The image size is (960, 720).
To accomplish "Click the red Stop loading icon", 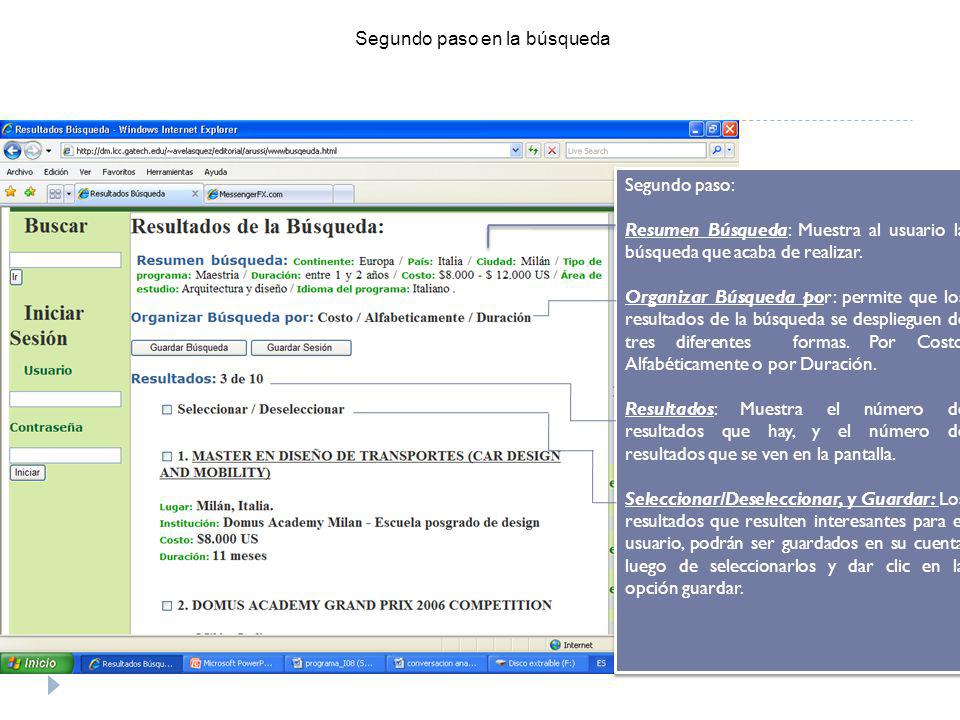I will [x=552, y=151].
